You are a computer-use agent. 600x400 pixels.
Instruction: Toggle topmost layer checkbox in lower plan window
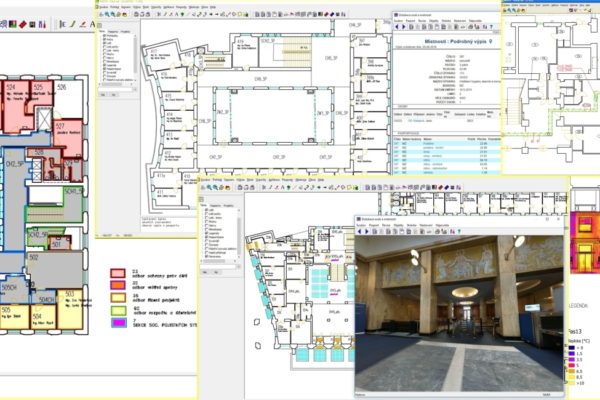pyautogui.click(x=207, y=210)
